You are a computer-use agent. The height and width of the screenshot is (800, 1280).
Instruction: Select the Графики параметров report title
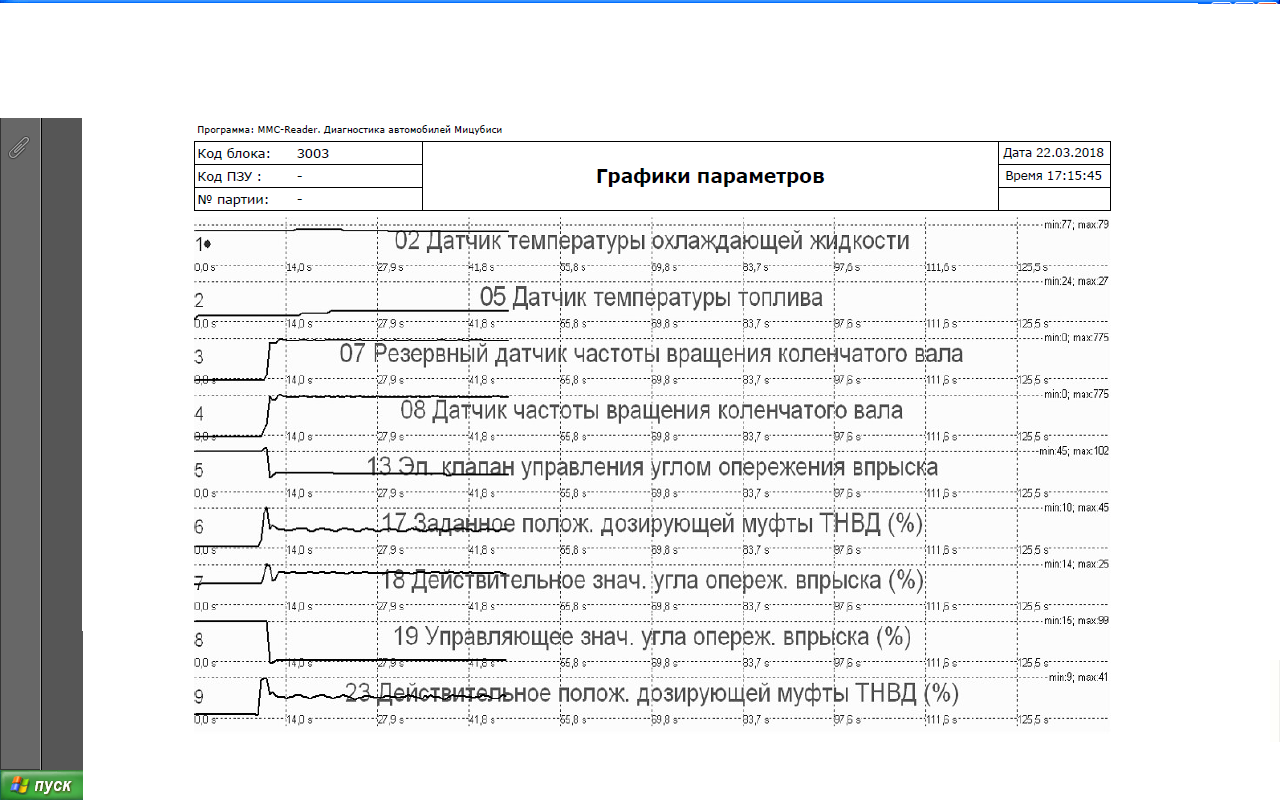tap(710, 177)
